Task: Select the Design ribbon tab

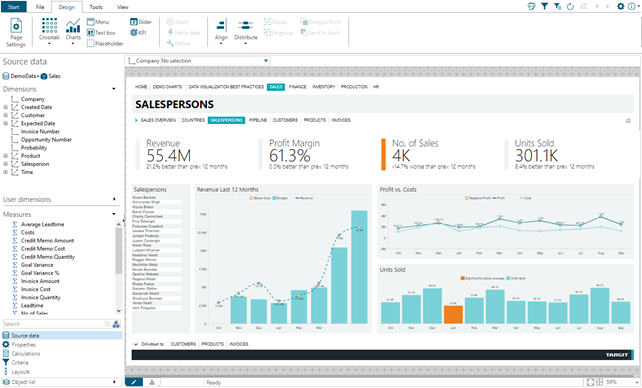Action: 66,7
